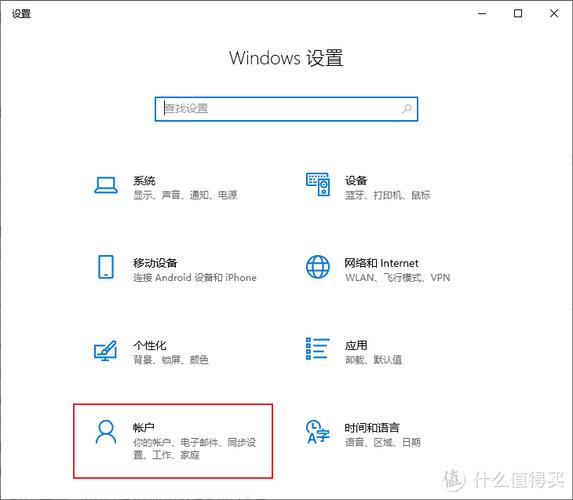Click the mobile device phone icon

click(x=106, y=267)
